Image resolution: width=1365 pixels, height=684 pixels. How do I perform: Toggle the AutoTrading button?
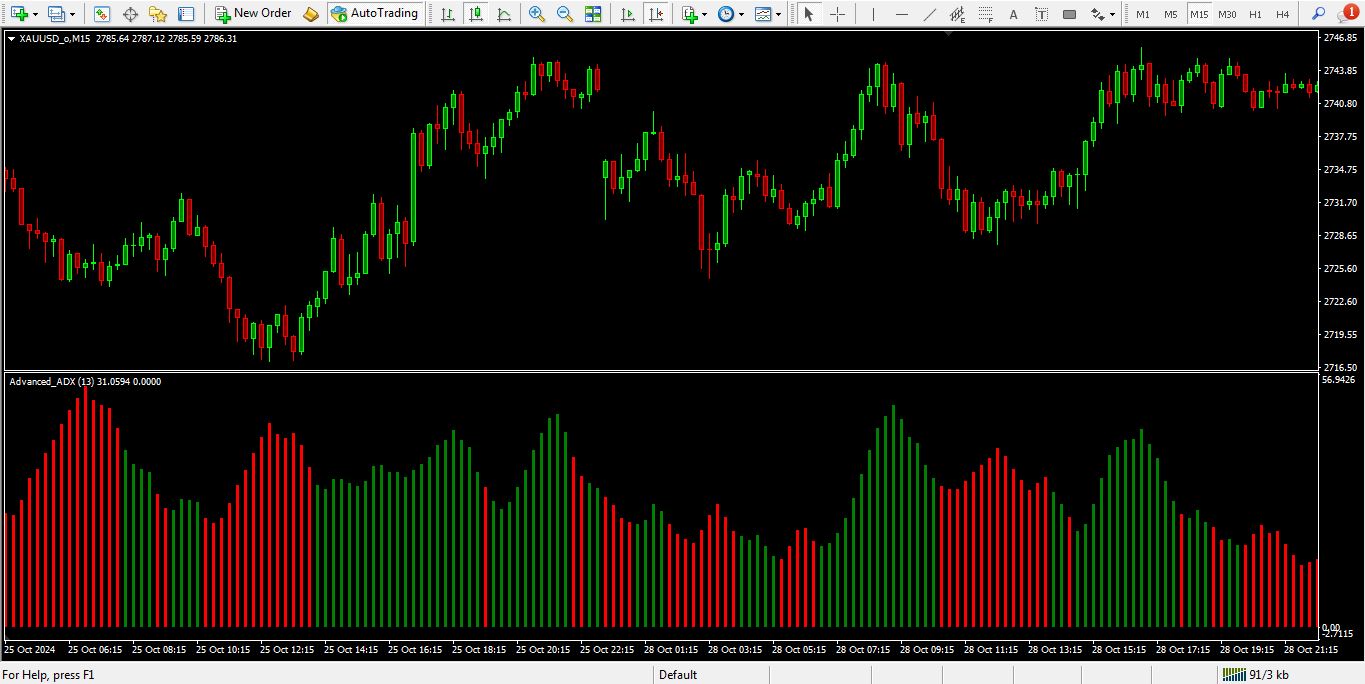tap(374, 14)
